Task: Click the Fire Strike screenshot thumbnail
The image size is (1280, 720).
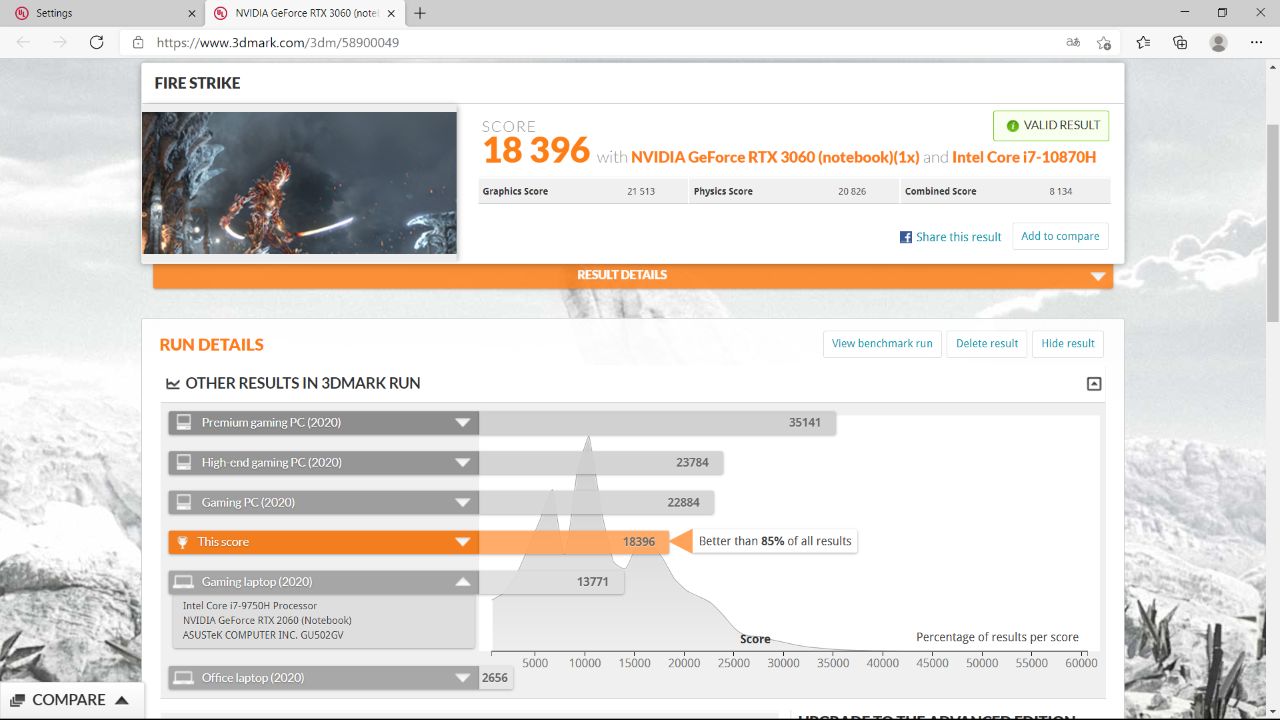Action: pos(299,182)
